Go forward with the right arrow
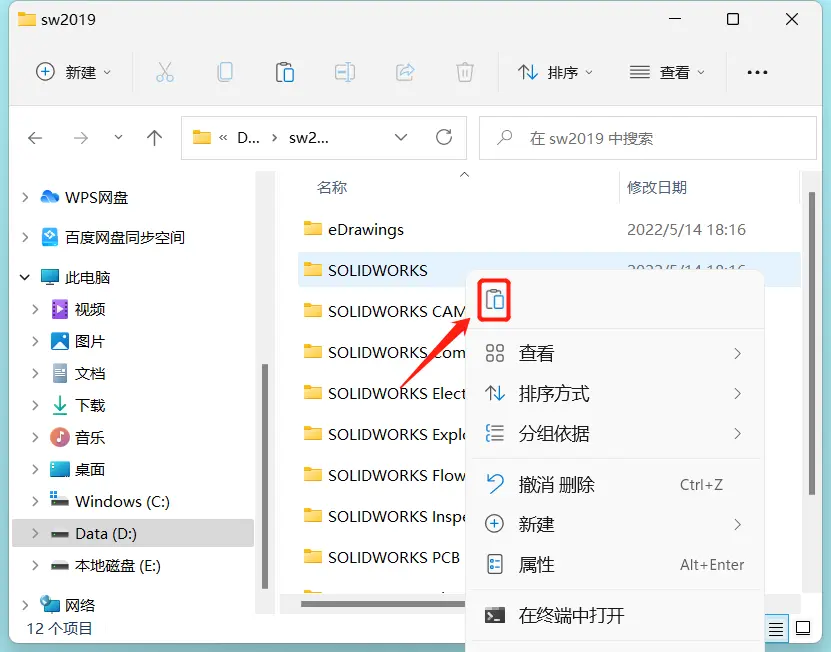Image resolution: width=831 pixels, height=652 pixels. (x=81, y=138)
